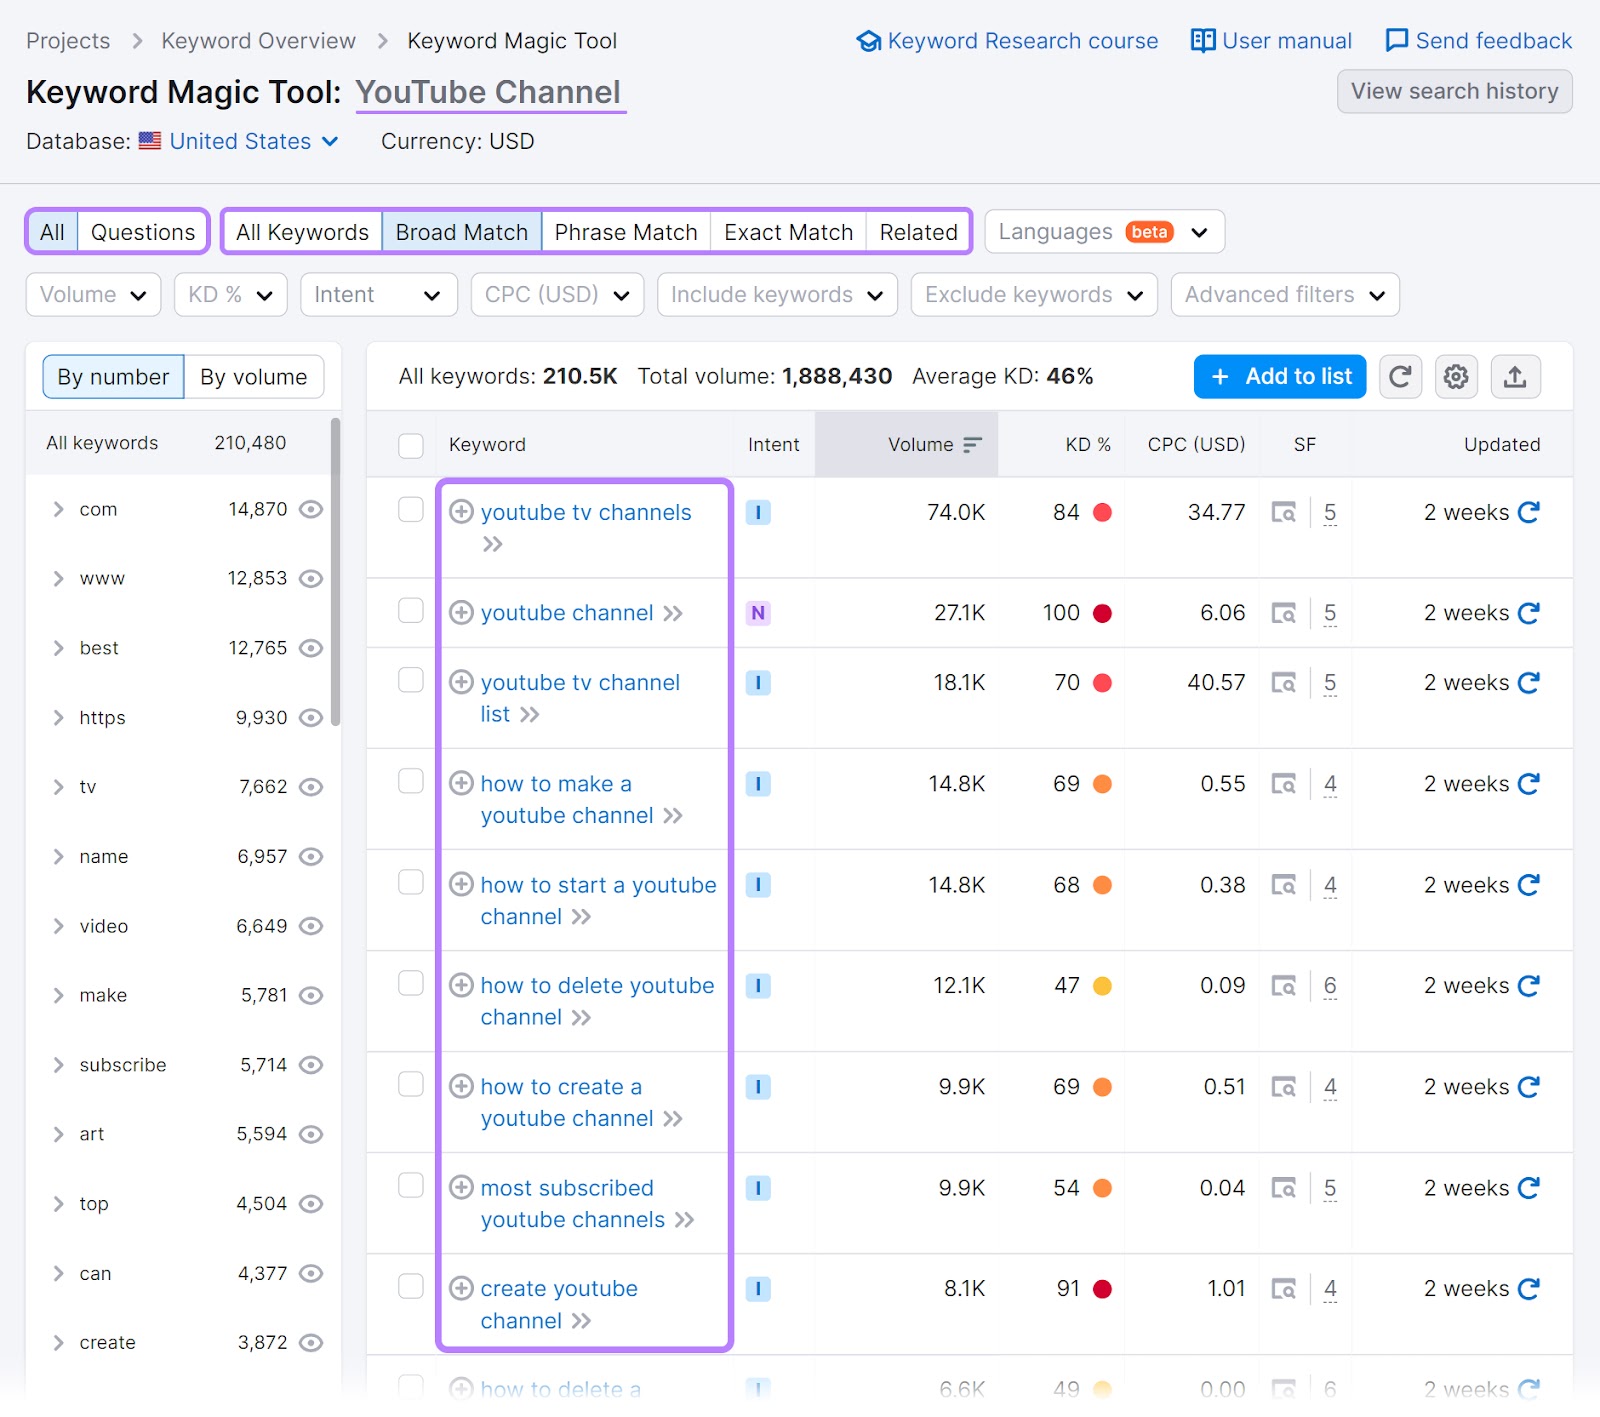Toggle the eye icon next to com group
1600x1417 pixels.
point(310,509)
